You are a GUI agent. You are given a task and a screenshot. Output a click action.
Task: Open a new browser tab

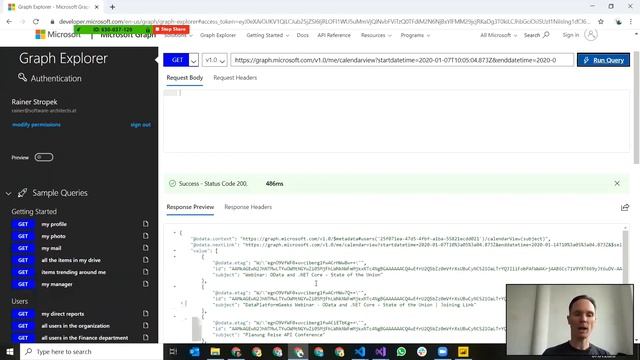click(x=112, y=7)
